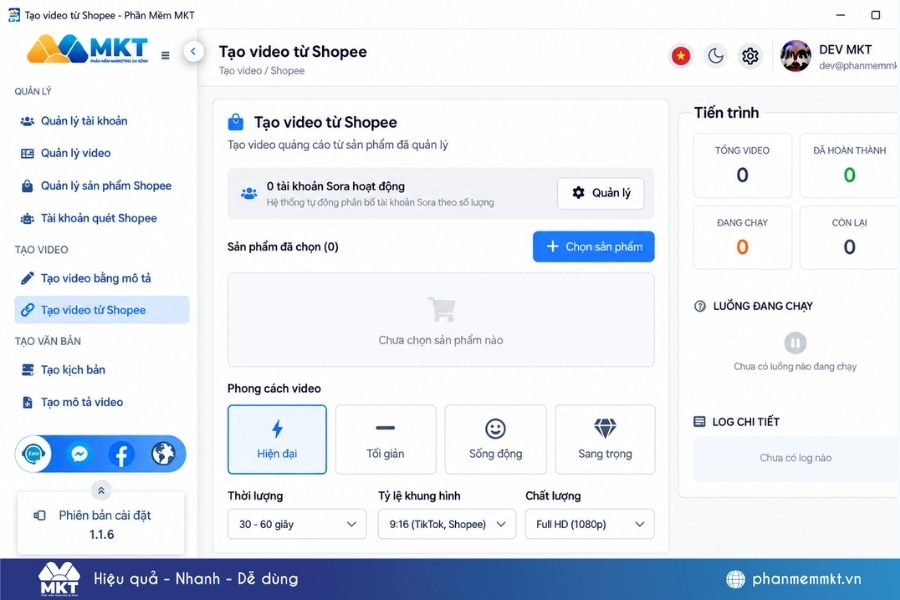Open settings via the gear icon in header
The height and width of the screenshot is (600, 900).
coord(750,56)
